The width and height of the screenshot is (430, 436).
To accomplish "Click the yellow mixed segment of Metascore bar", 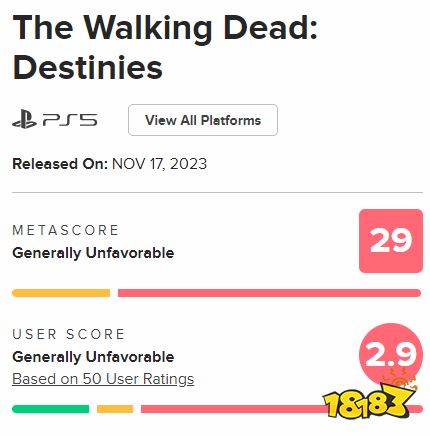I will click(x=61, y=293).
